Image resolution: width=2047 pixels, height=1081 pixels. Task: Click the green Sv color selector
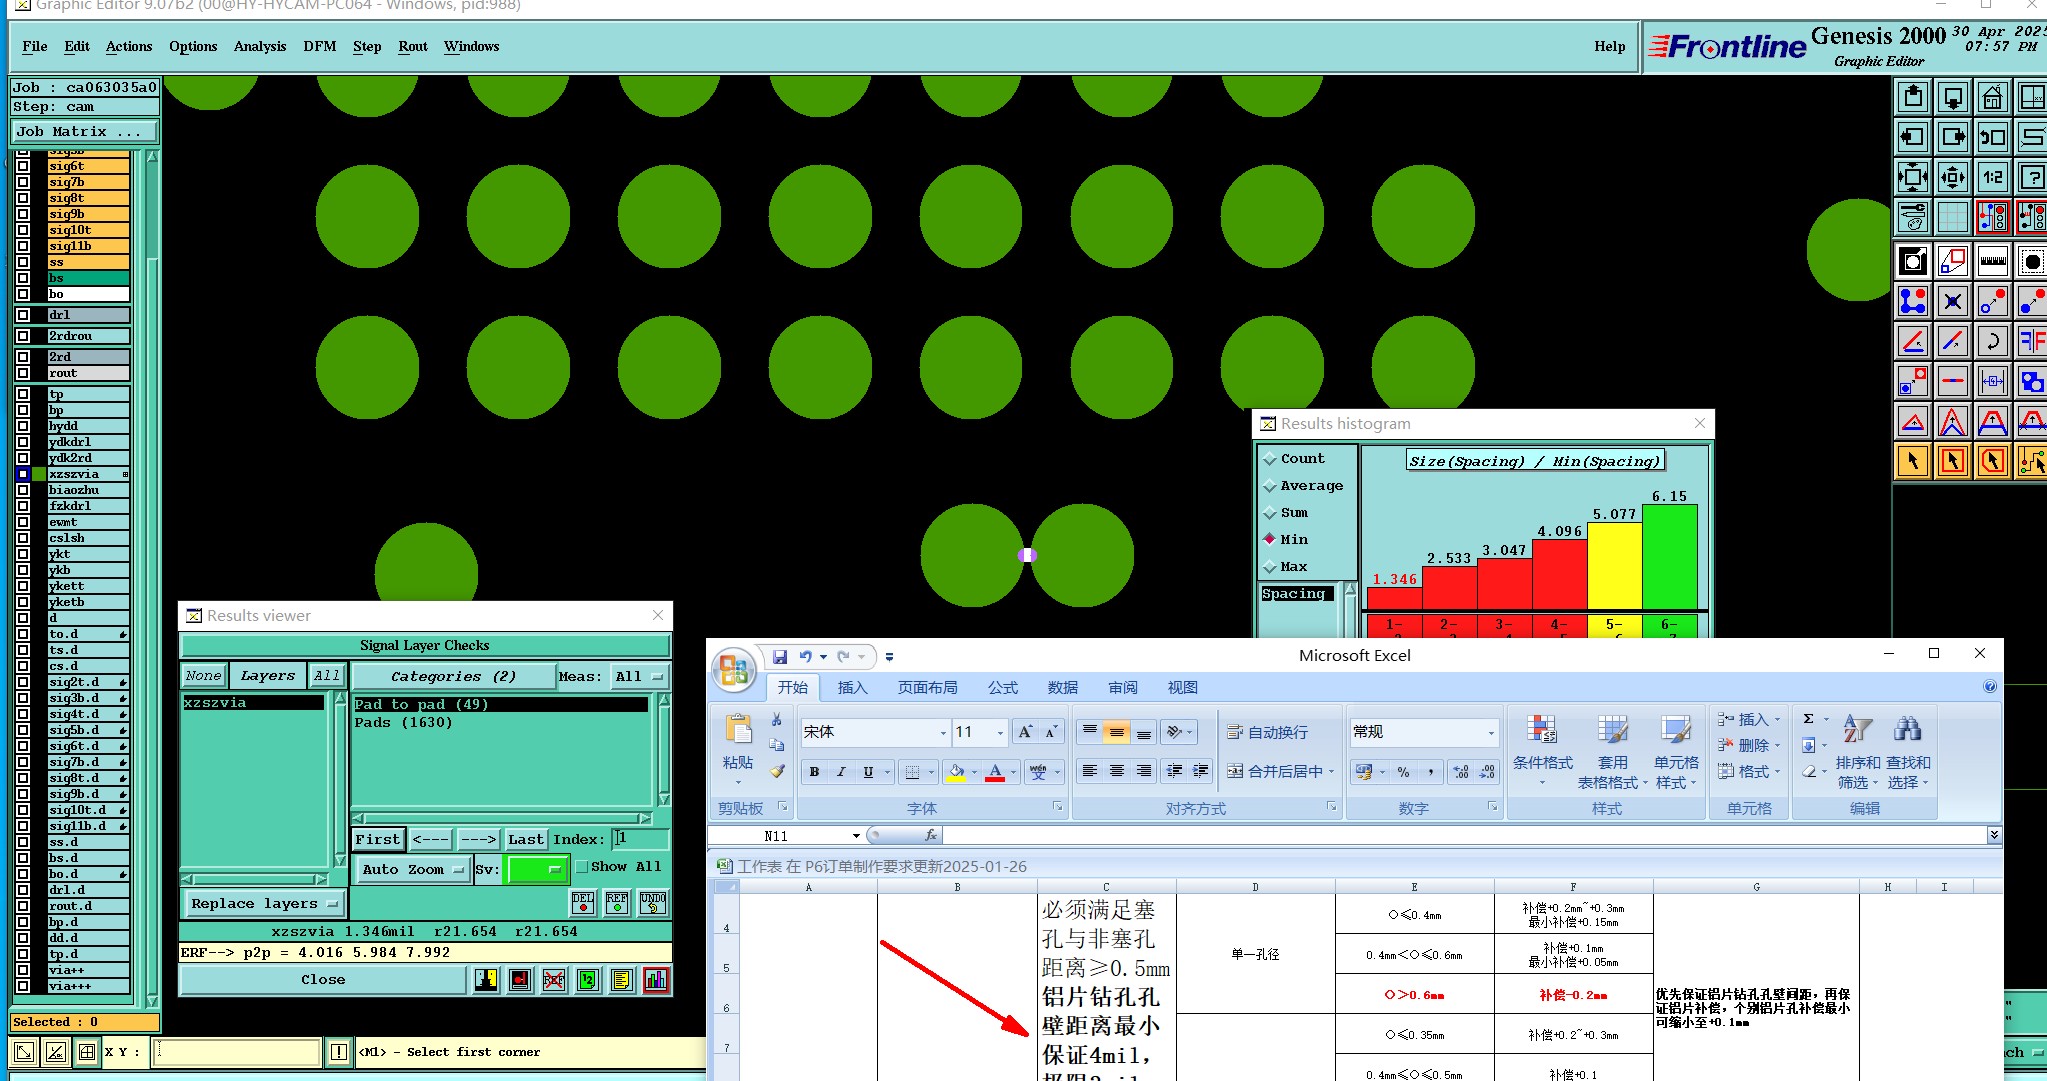[x=537, y=870]
